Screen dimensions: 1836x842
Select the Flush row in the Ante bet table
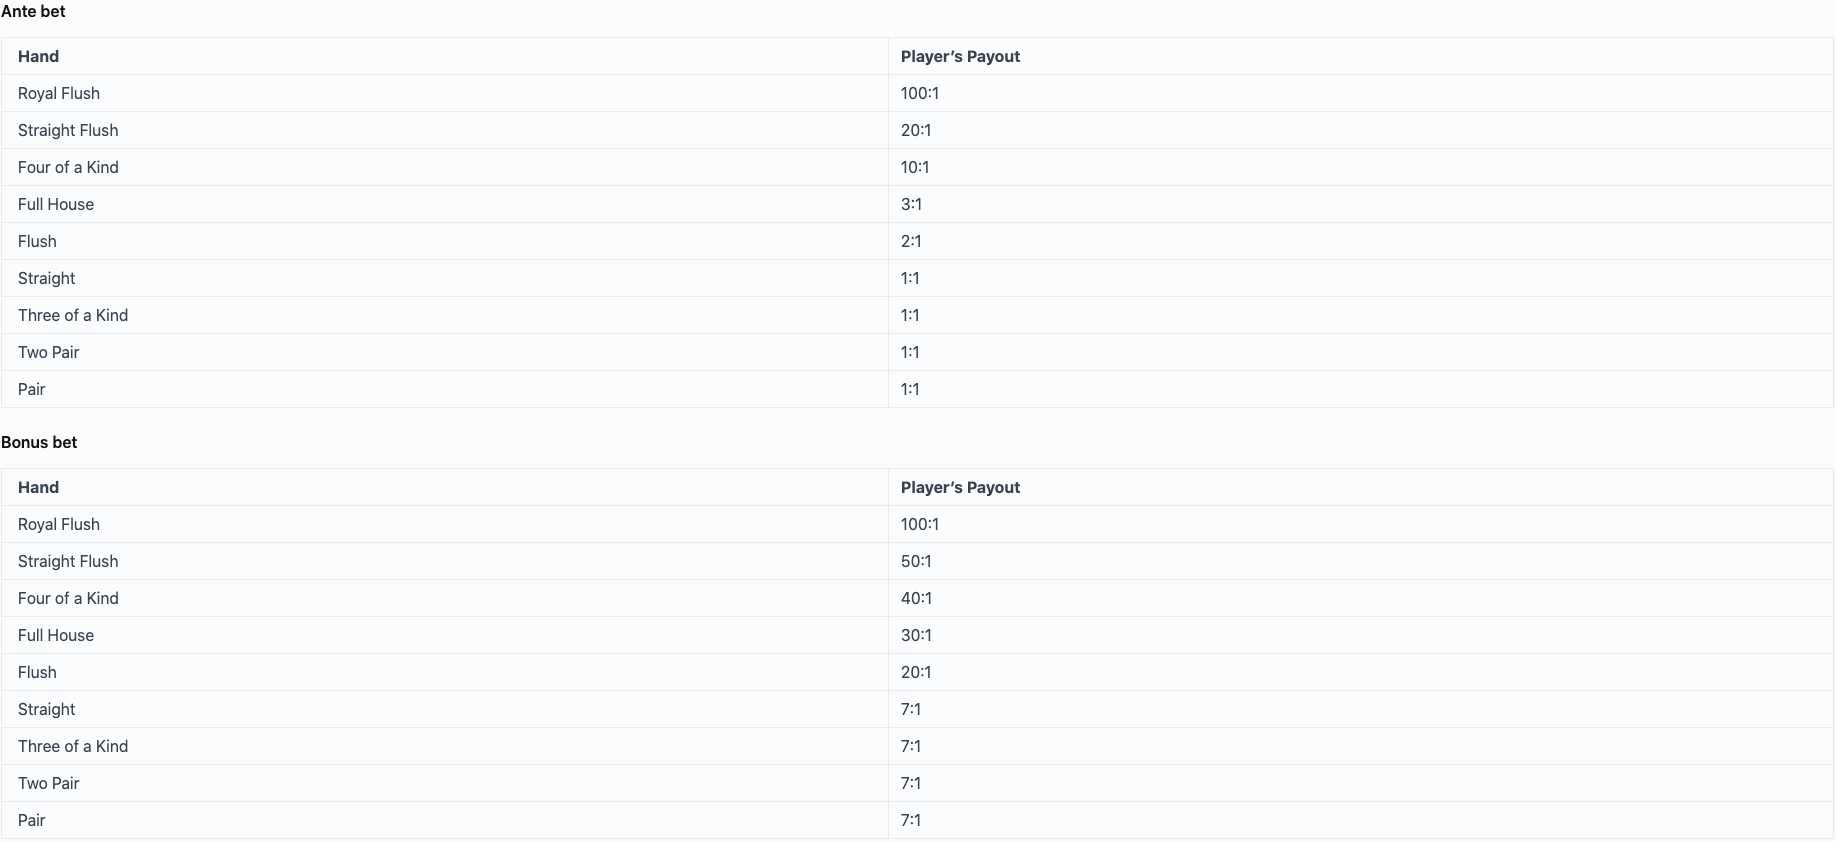(917, 241)
